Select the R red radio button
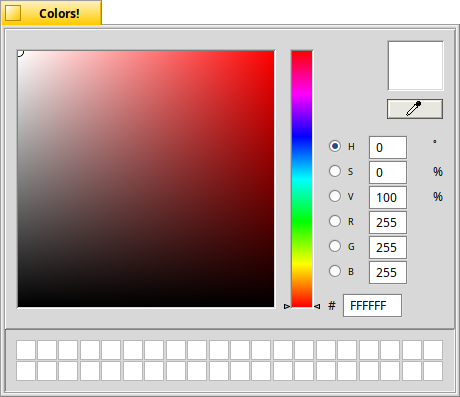Screen dimensions: 460x397 point(335,221)
